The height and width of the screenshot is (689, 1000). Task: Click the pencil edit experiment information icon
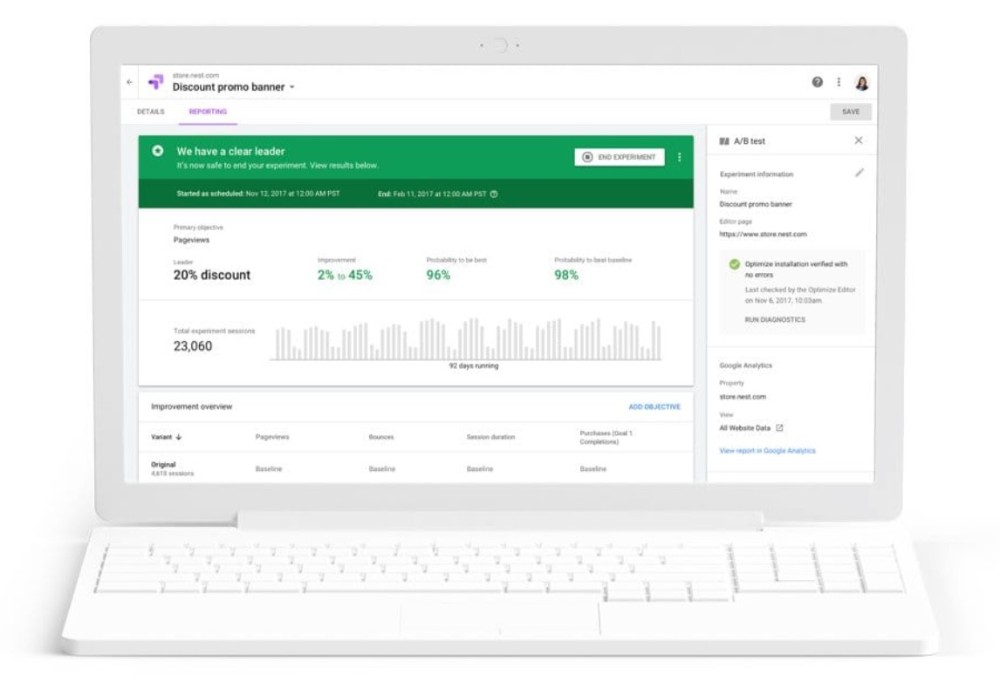[x=859, y=173]
